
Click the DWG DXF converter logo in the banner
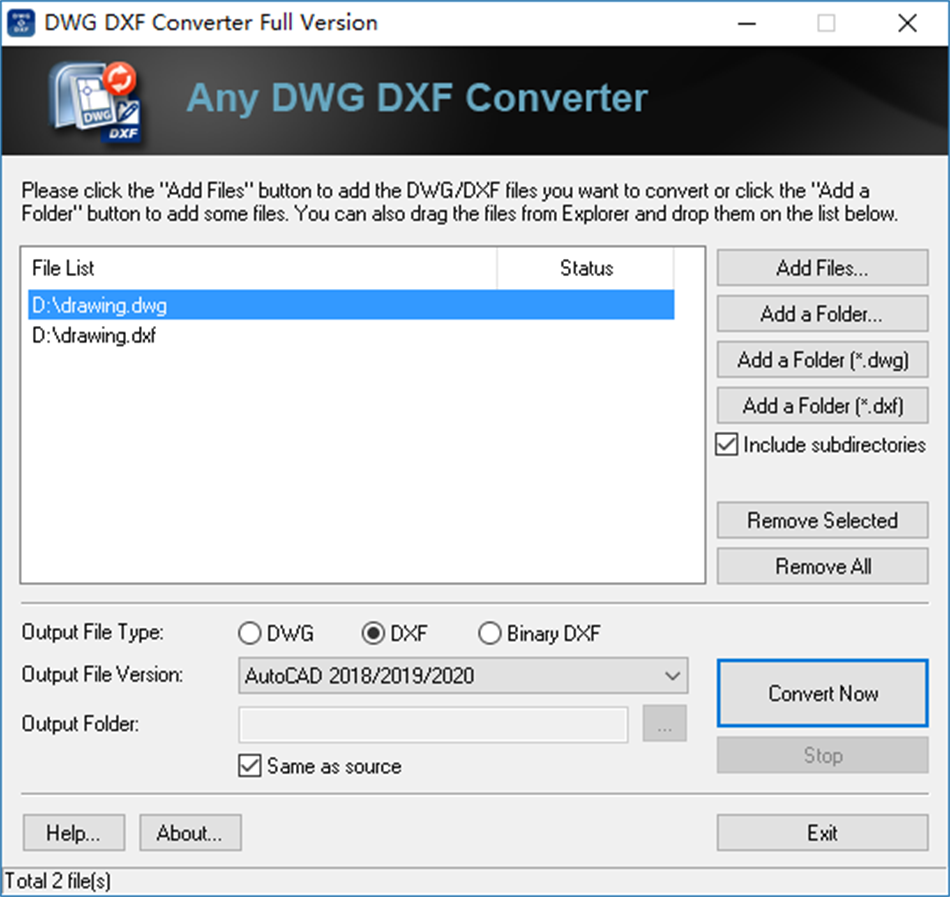(x=95, y=101)
